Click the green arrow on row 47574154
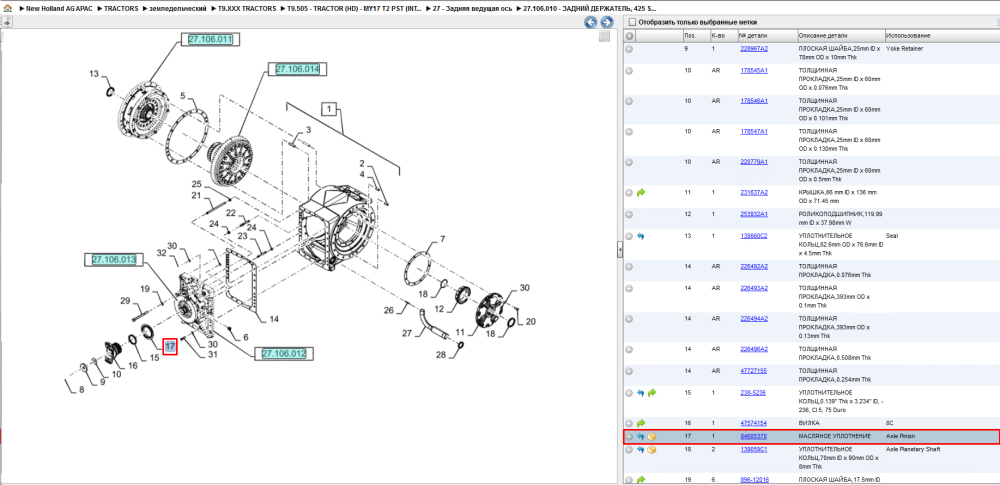Screen dimensions: 1000x485 641,423
